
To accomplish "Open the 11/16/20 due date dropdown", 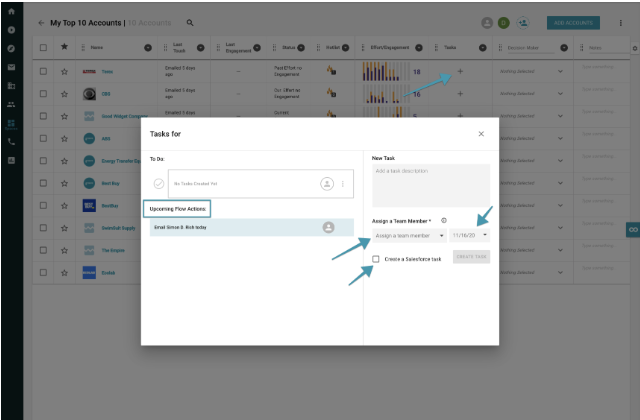I will pyautogui.click(x=469, y=235).
